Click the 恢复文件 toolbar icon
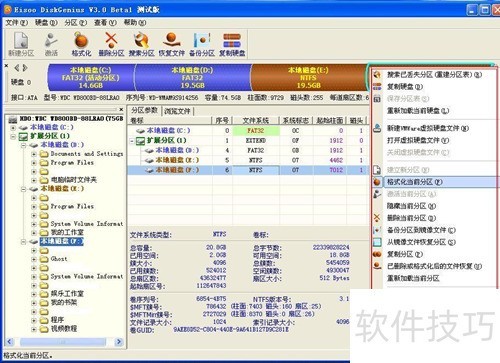Viewport: 500px width, 363px height. point(171,44)
